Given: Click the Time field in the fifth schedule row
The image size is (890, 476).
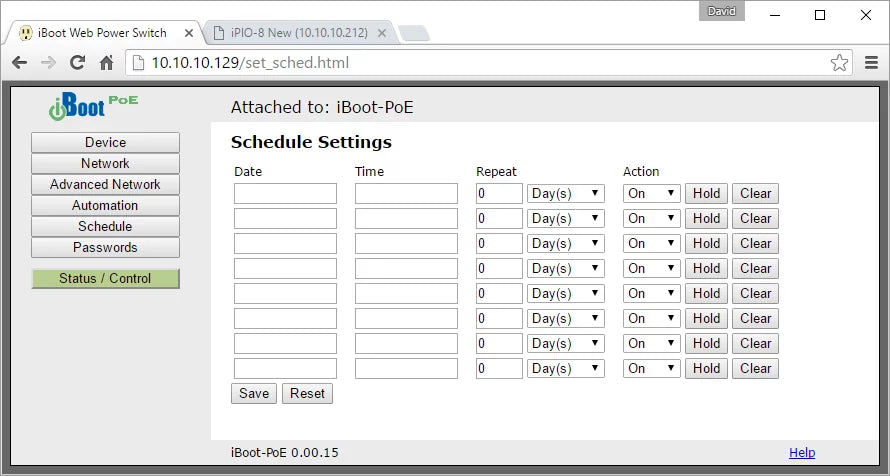Looking at the screenshot, I should tap(406, 293).
